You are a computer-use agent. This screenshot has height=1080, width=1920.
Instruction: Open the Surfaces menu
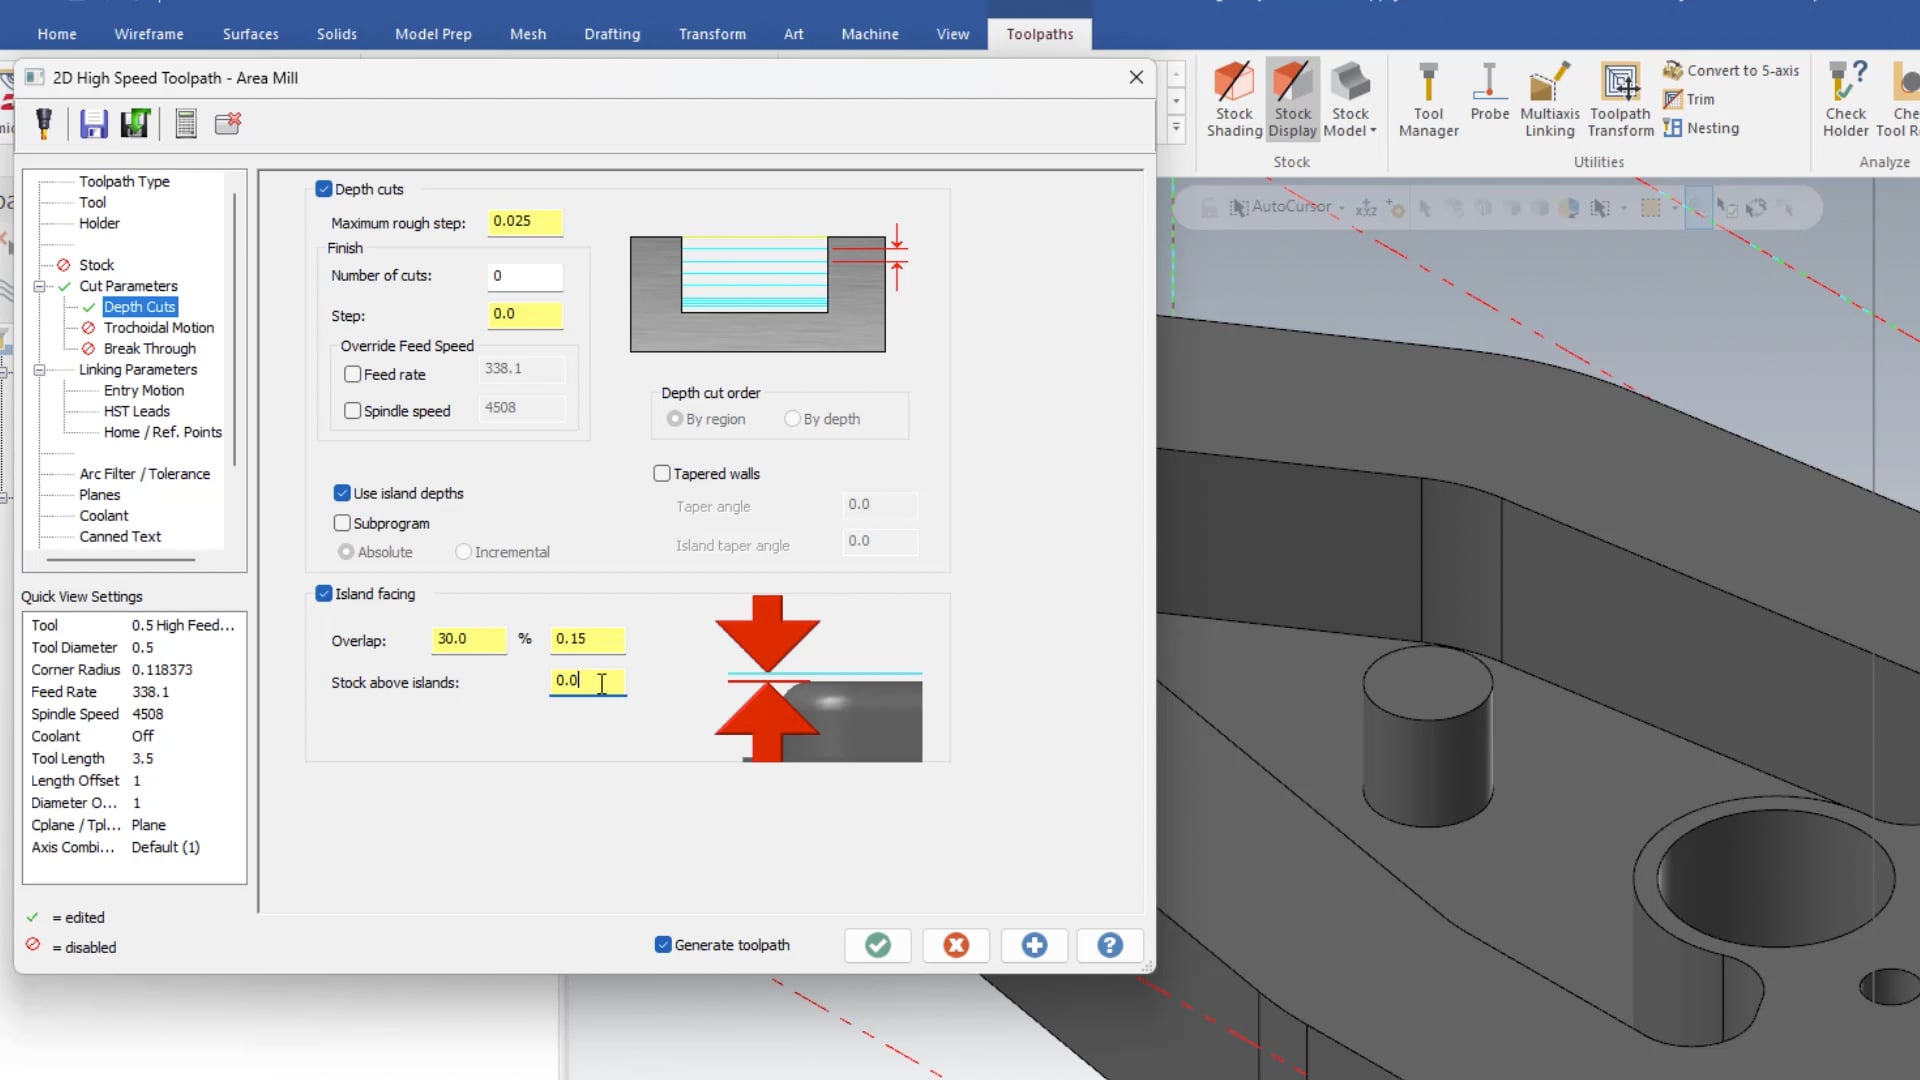[251, 33]
